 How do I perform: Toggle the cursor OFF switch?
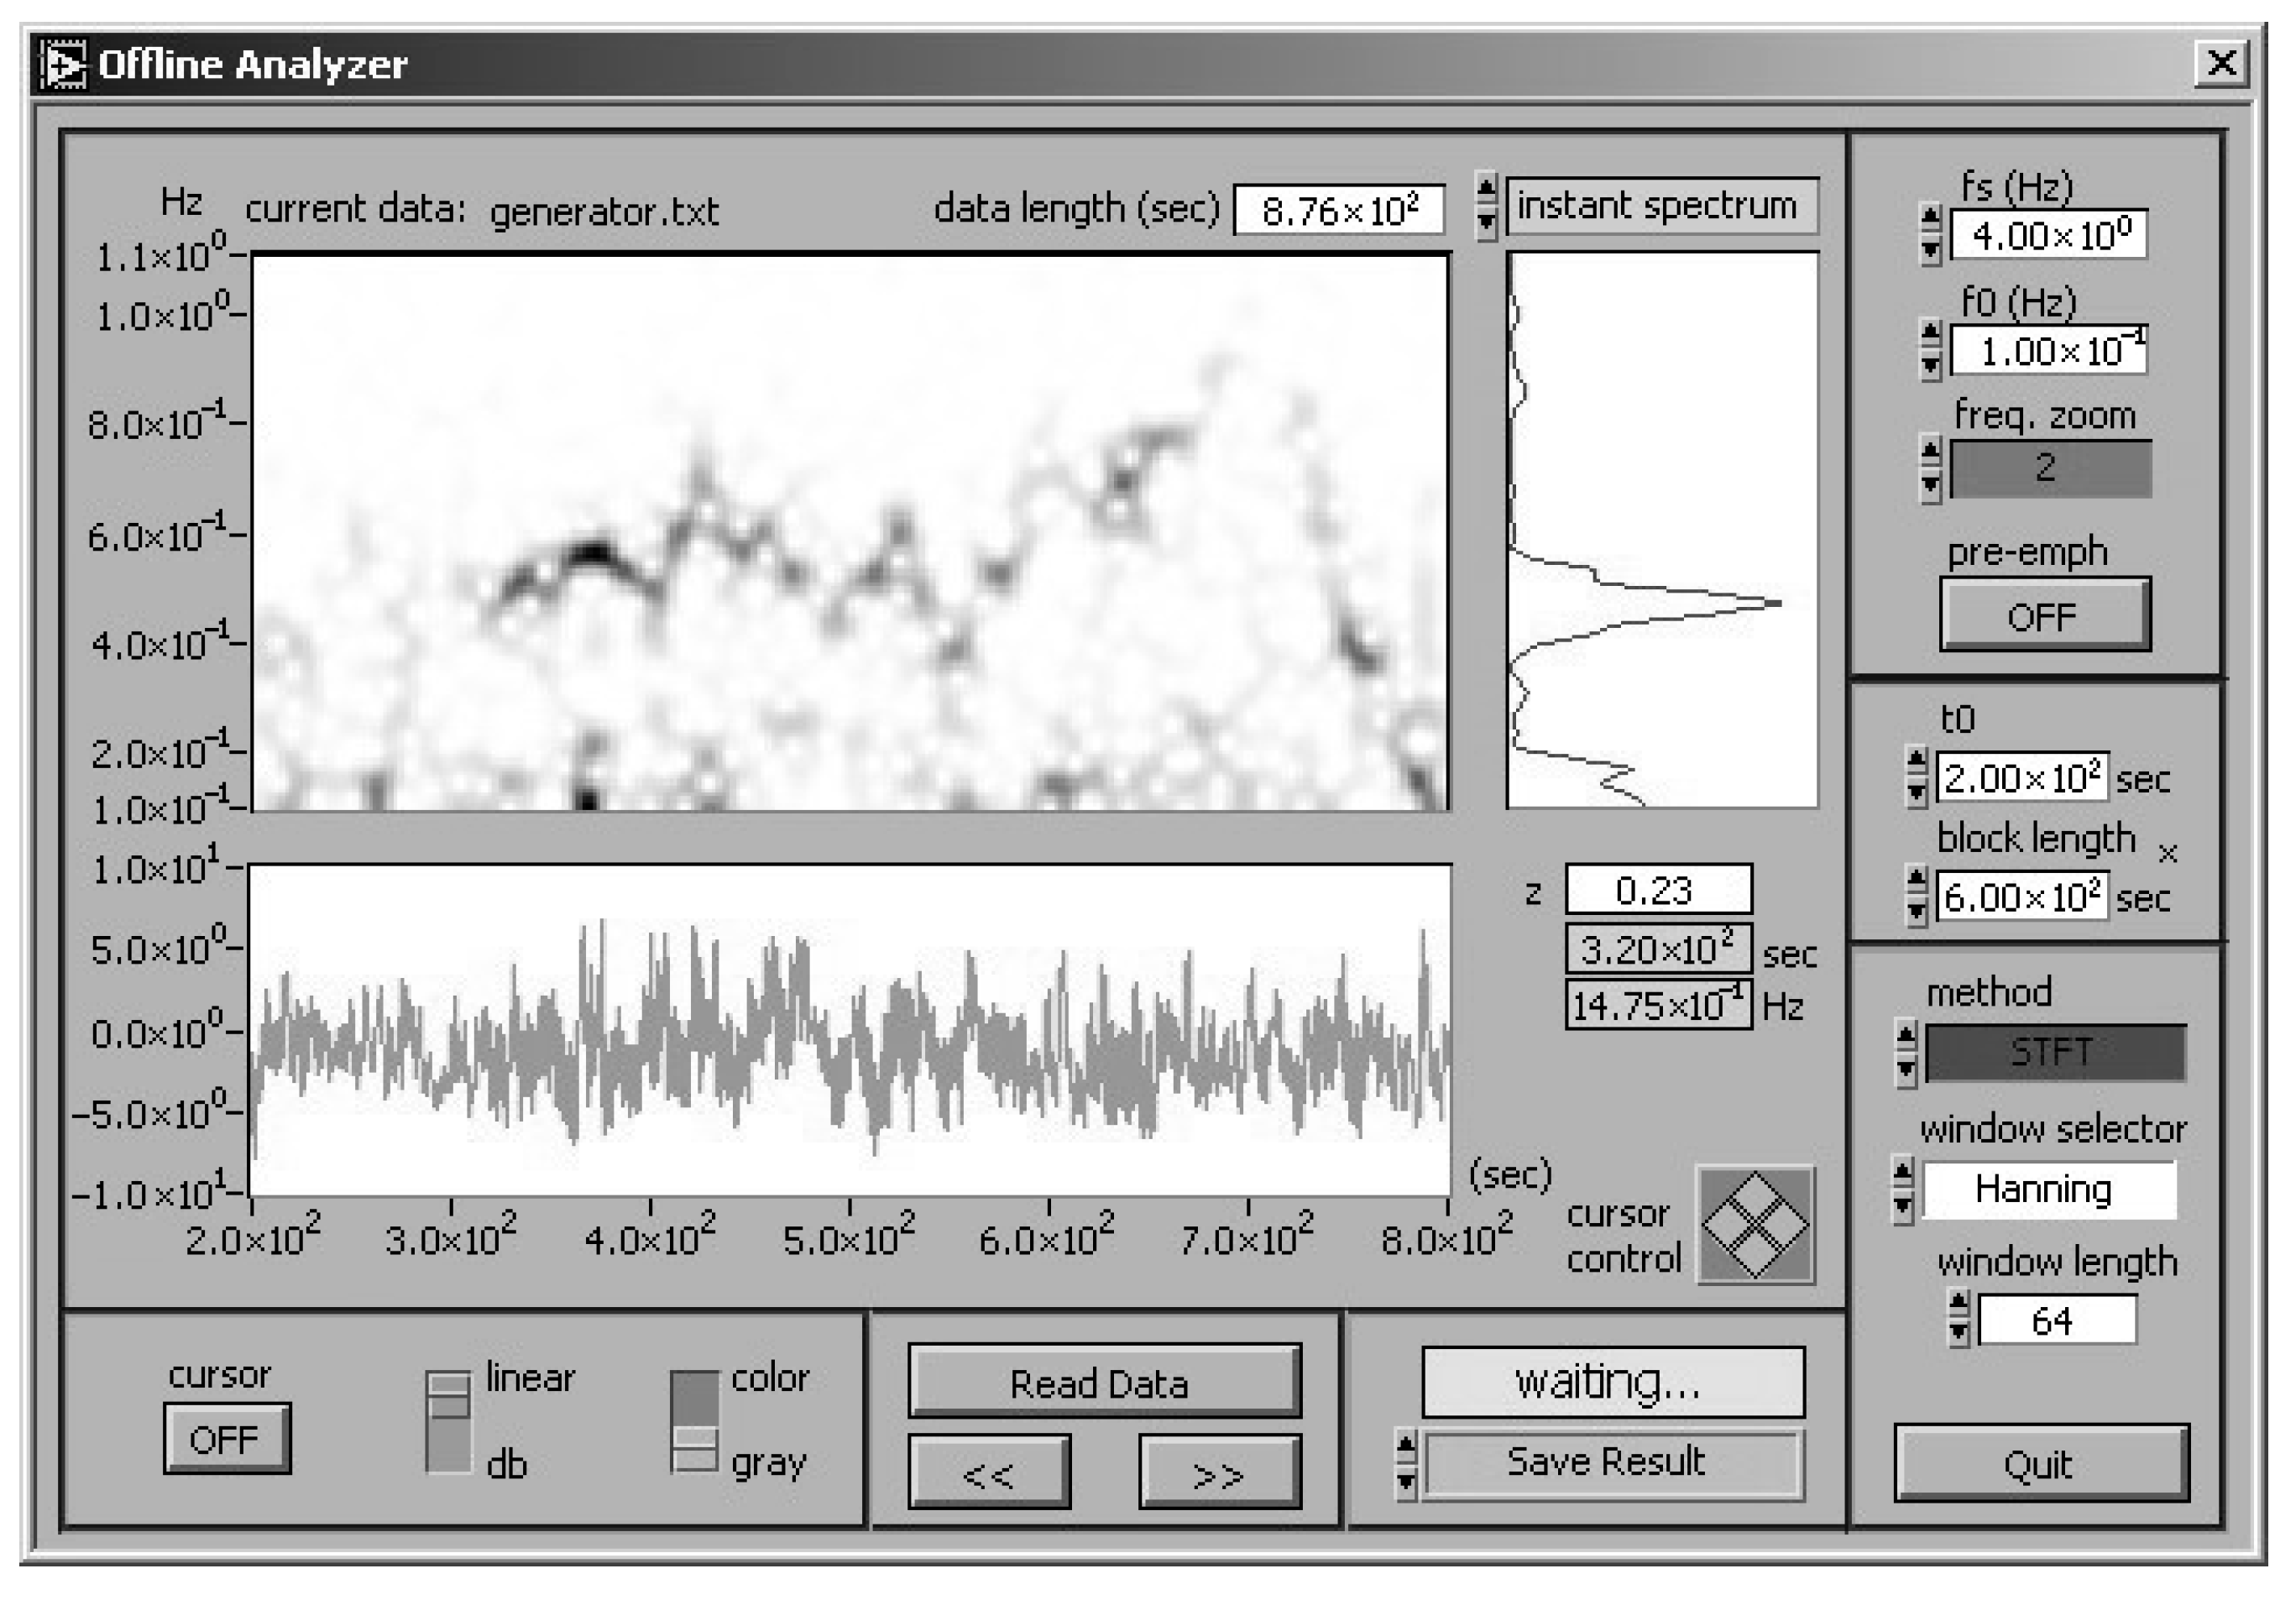[x=226, y=1438]
